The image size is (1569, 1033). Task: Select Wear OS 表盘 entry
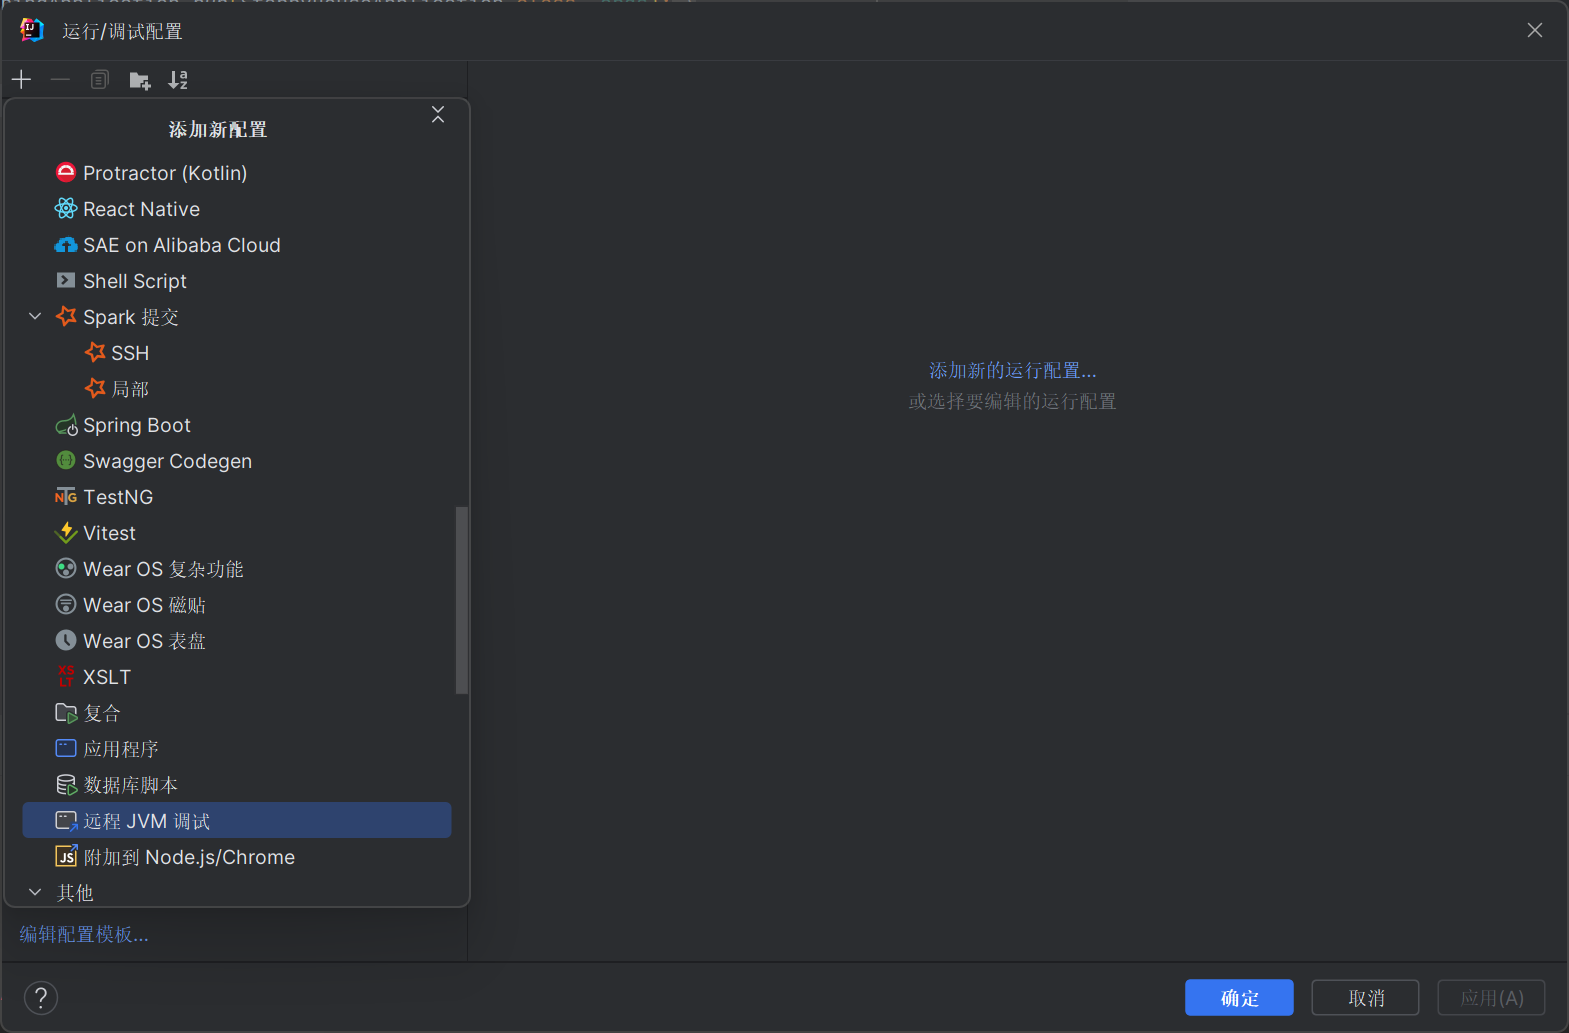(237, 641)
